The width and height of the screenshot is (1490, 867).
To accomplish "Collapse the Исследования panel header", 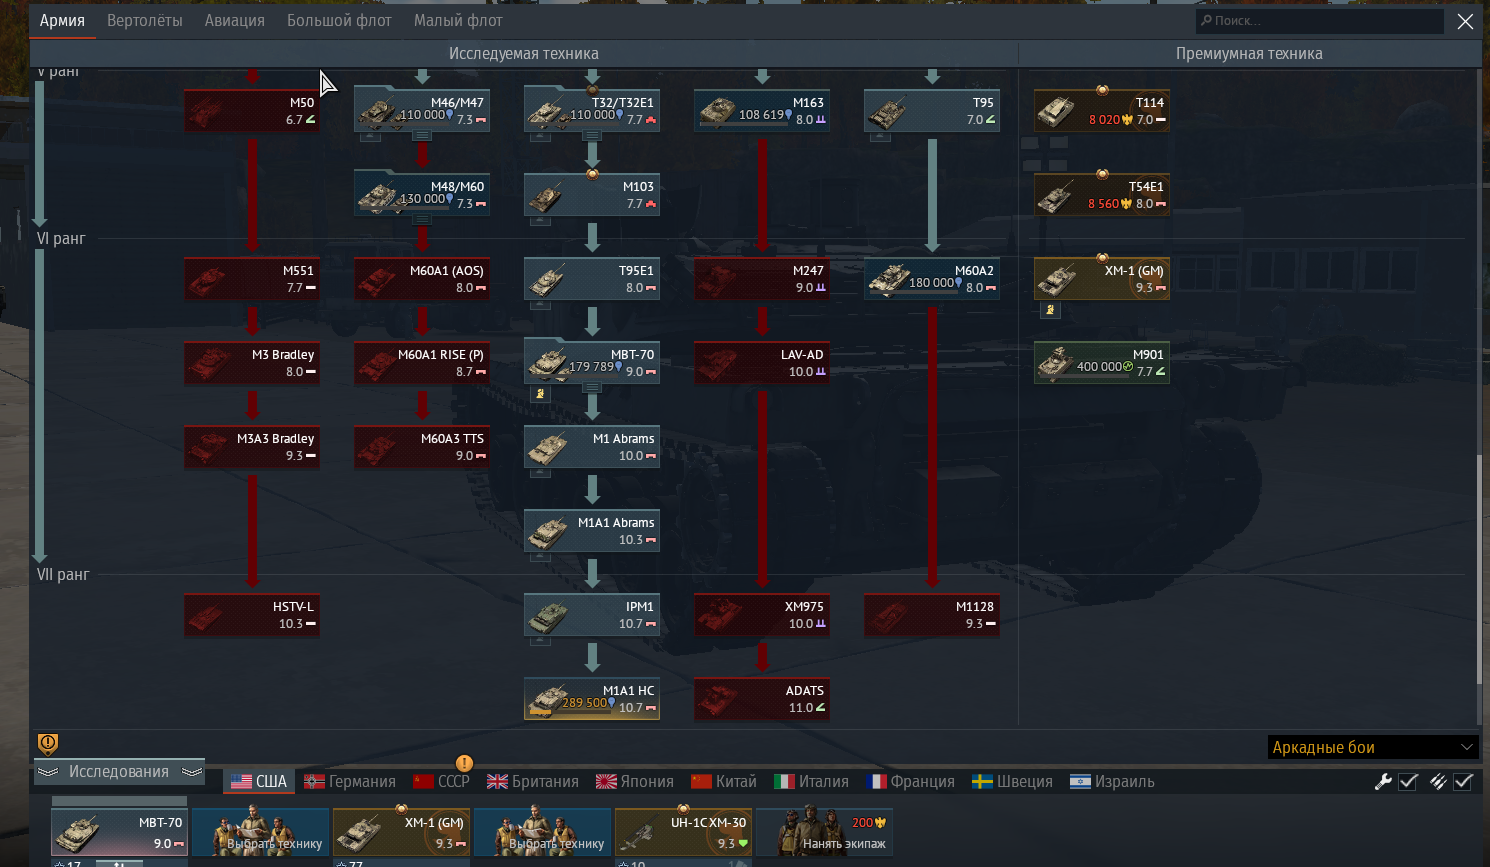I will pos(119,771).
